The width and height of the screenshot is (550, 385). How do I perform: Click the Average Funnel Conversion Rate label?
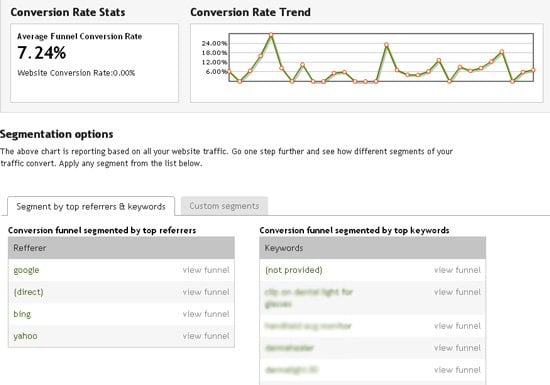pyautogui.click(x=80, y=36)
